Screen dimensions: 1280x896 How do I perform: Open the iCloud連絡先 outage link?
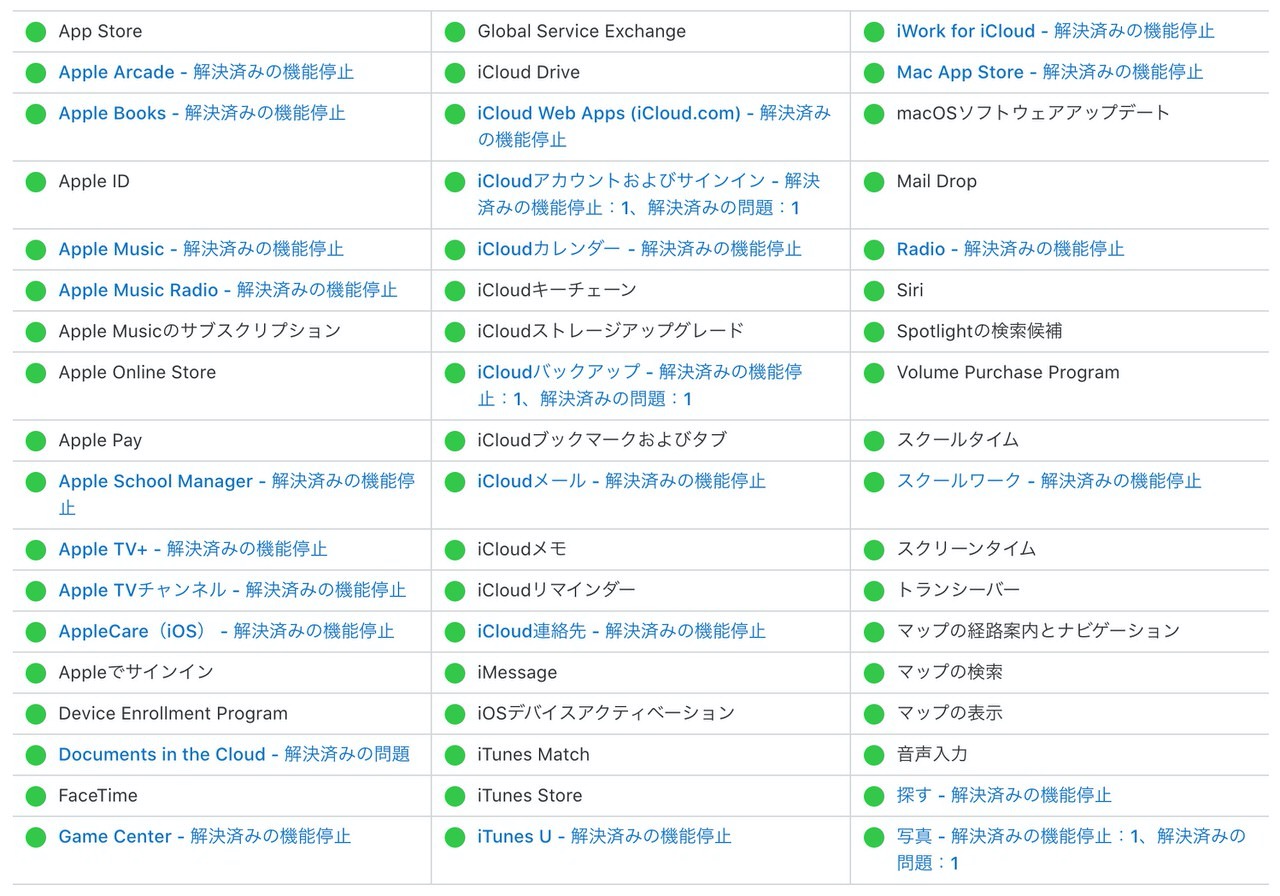[x=622, y=631]
